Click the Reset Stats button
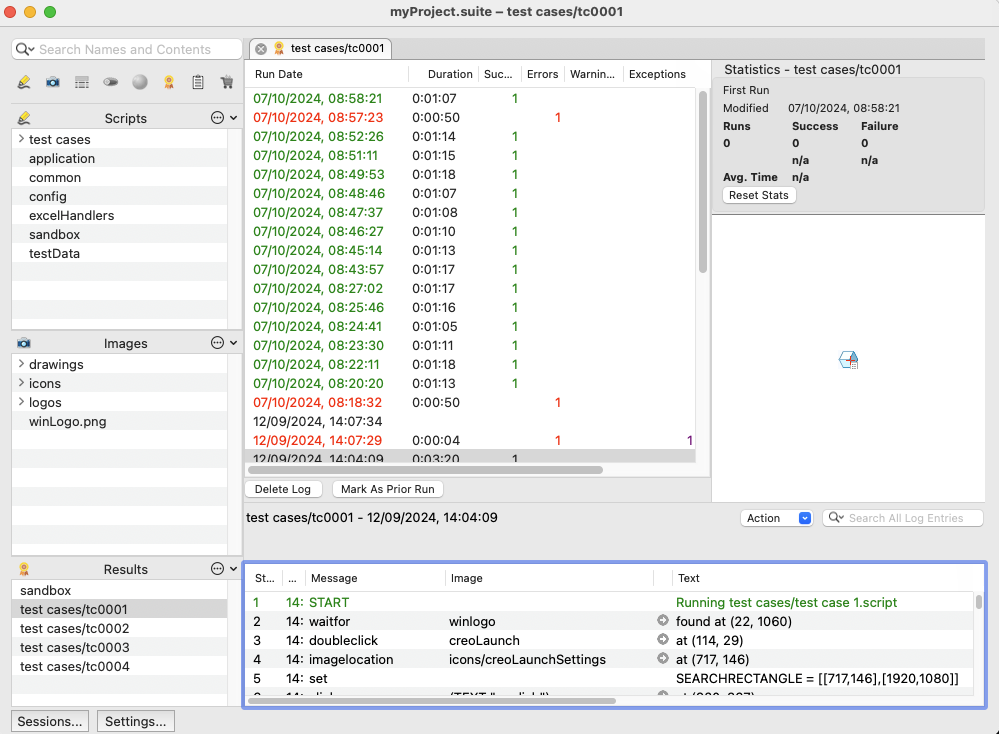 pos(759,195)
